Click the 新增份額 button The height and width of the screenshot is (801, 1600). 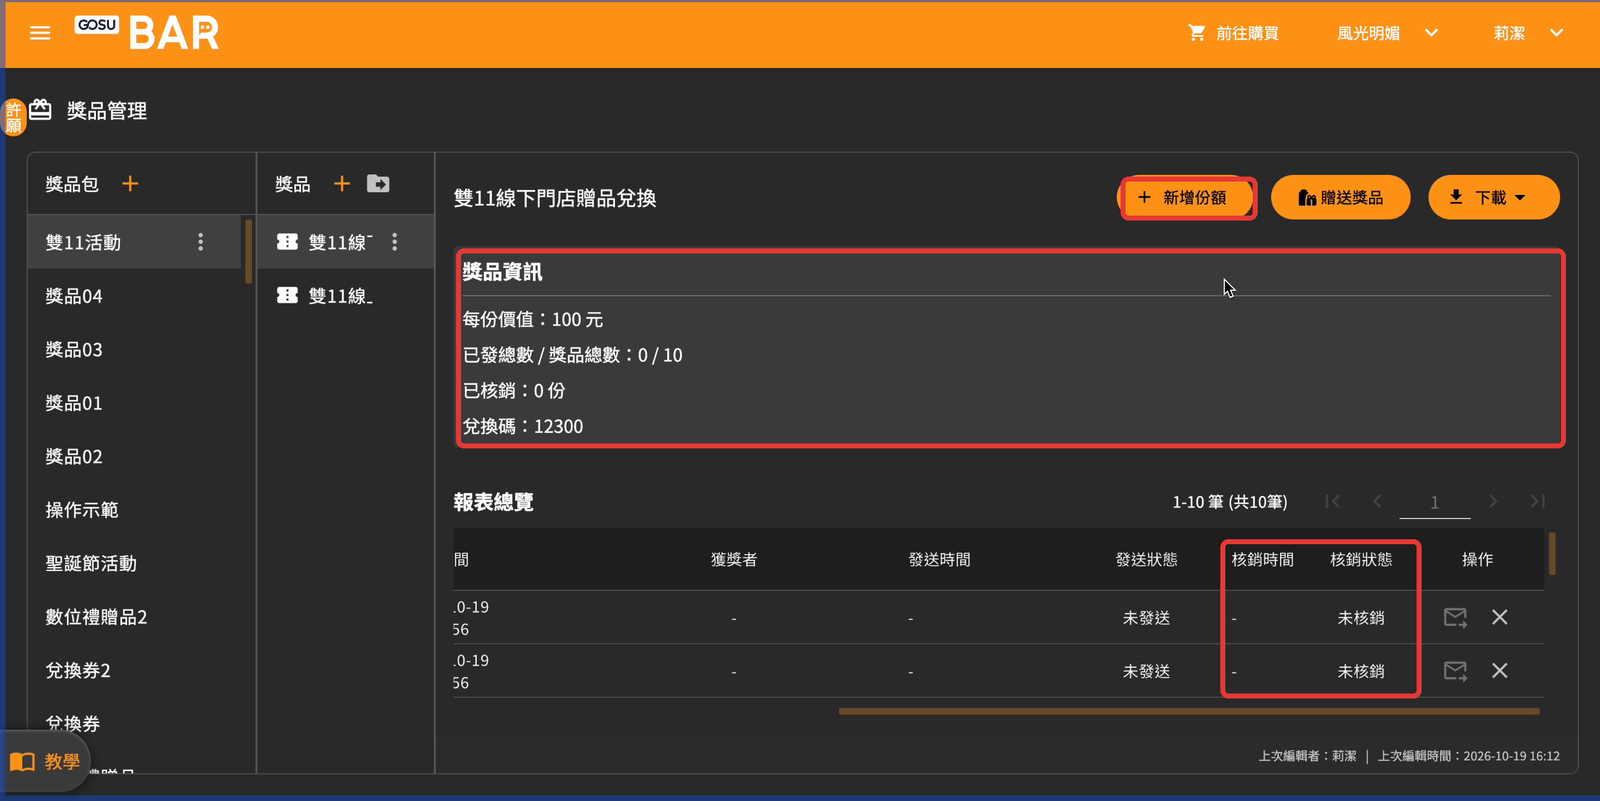(x=1187, y=197)
